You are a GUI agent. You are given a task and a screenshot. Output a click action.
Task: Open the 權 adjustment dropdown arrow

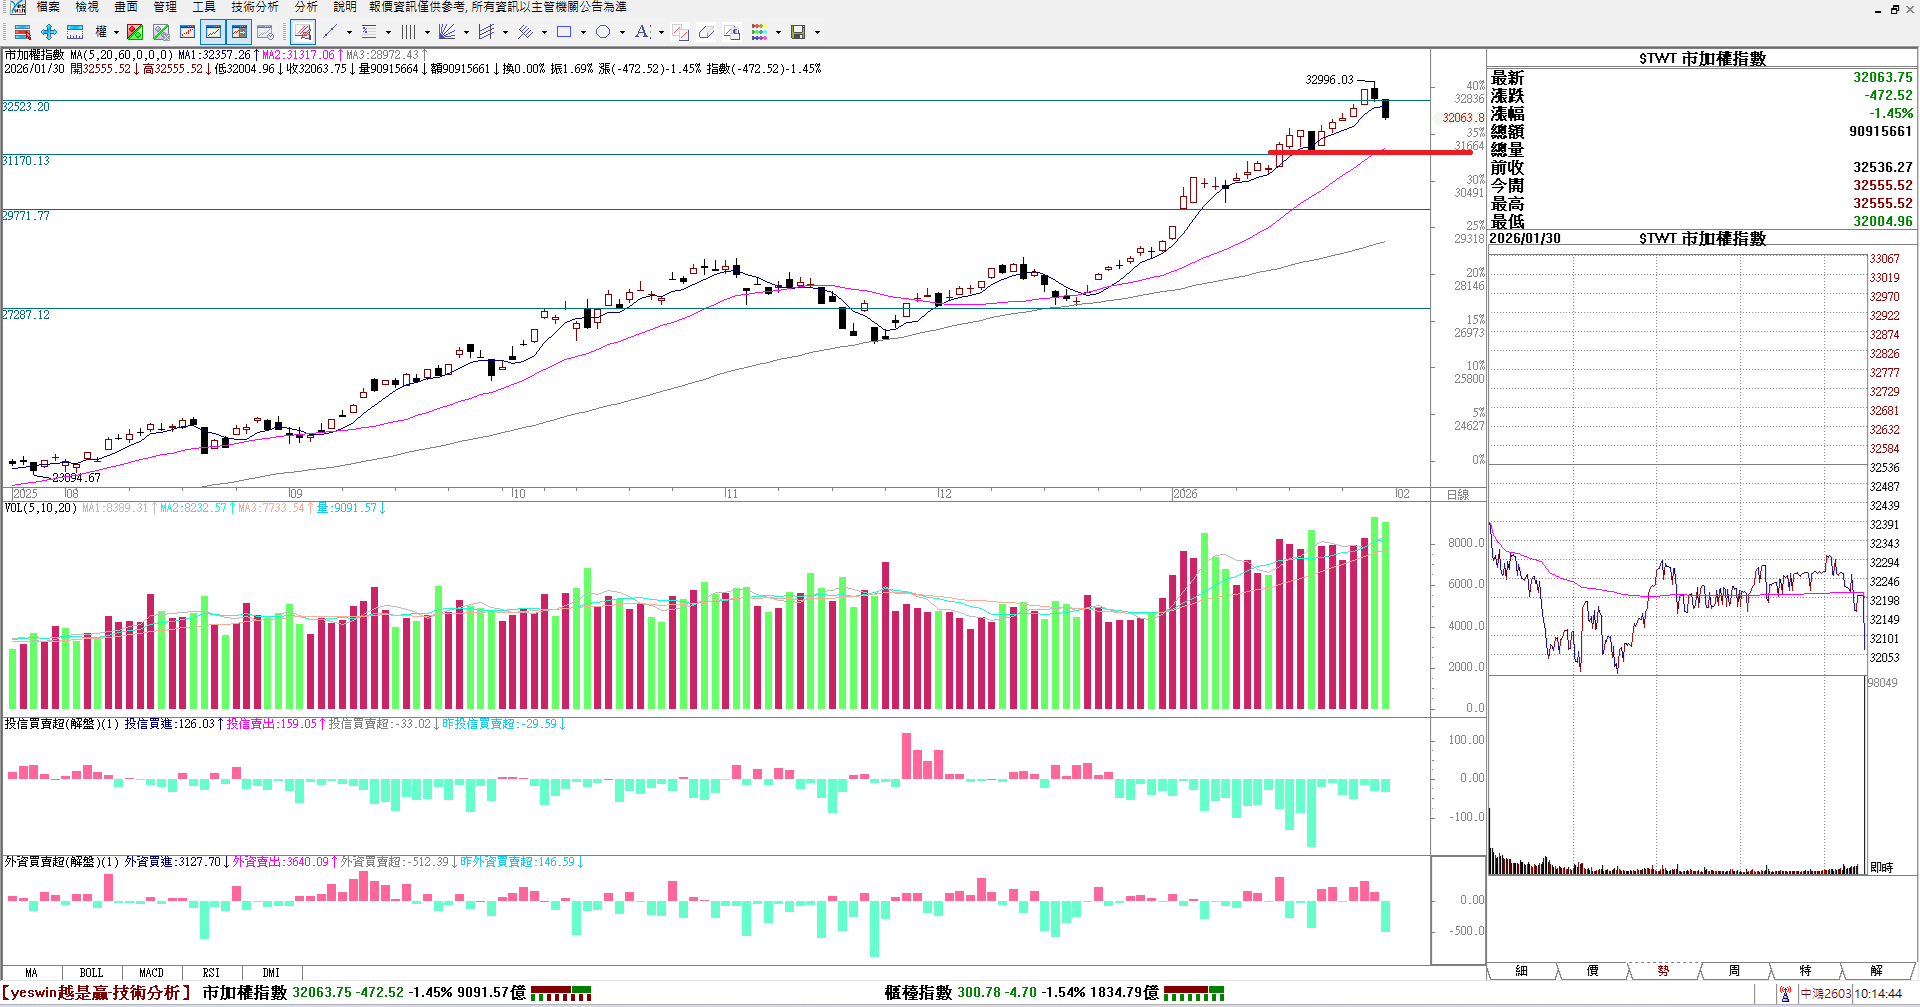116,32
